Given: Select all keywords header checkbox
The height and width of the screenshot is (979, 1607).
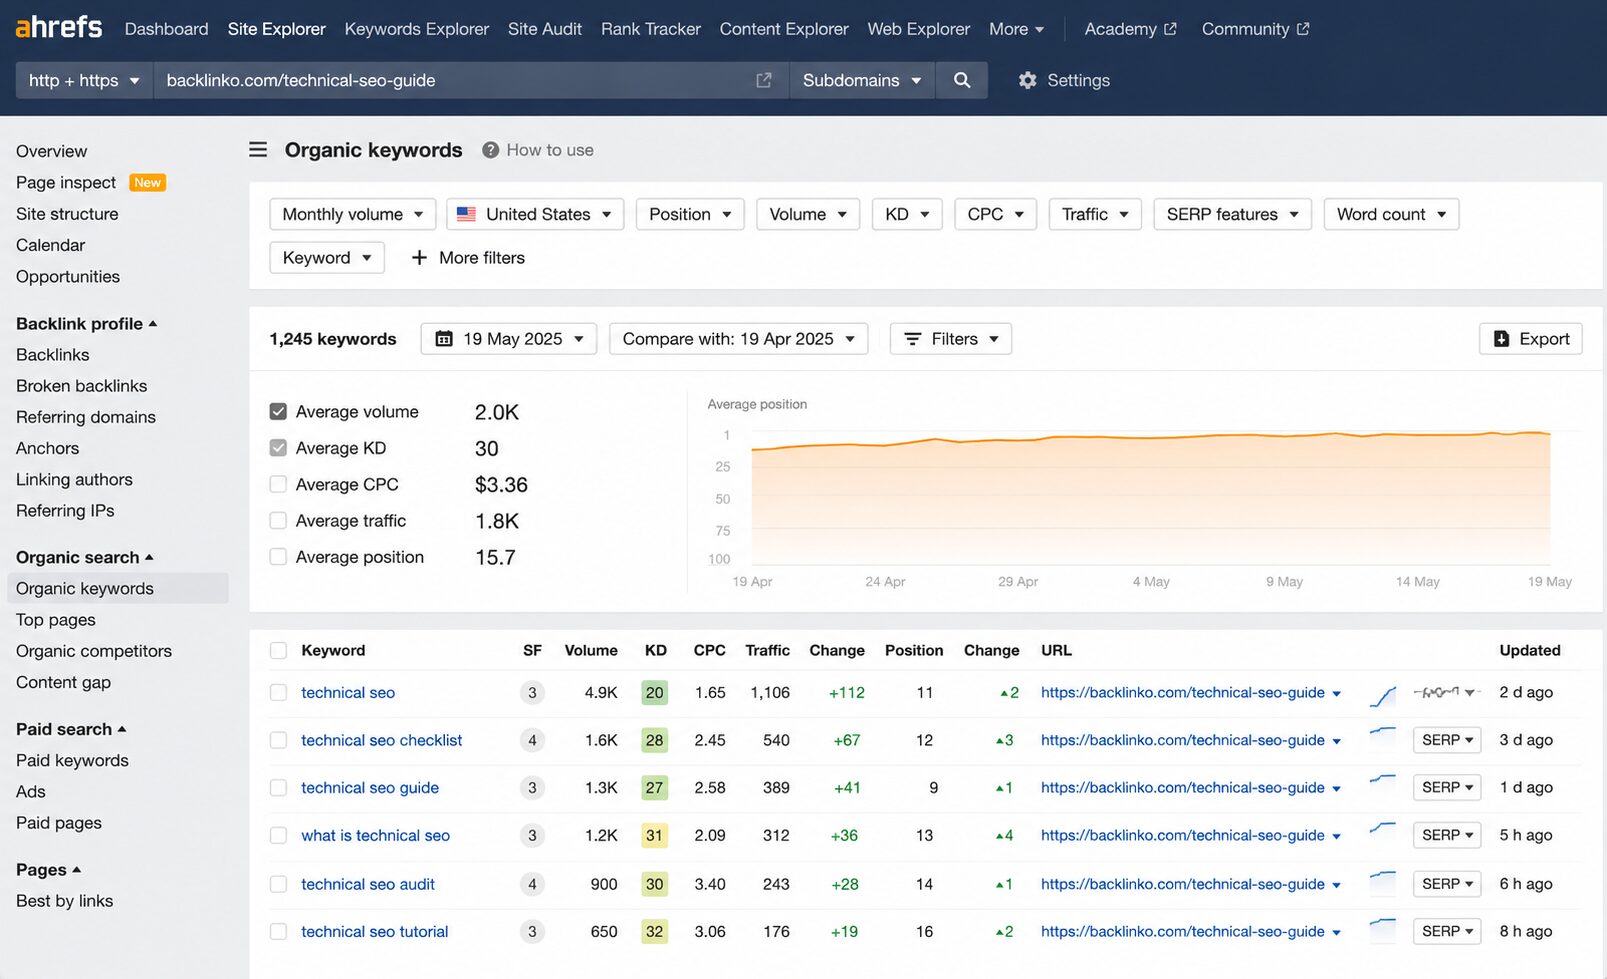Looking at the screenshot, I should point(278,651).
